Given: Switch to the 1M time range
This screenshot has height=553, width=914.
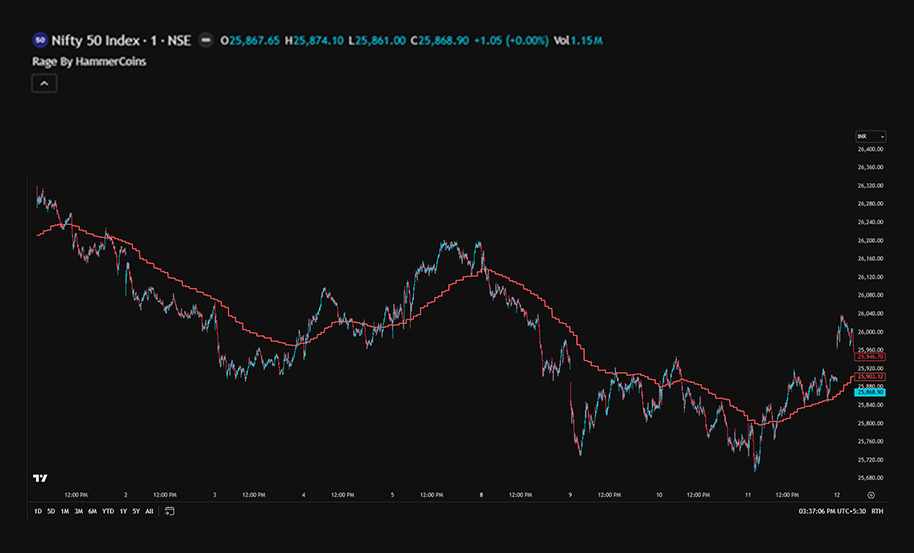Looking at the screenshot, I should pos(65,511).
